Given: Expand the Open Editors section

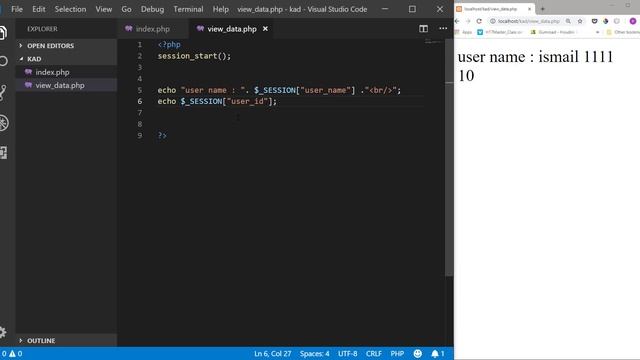Looking at the screenshot, I should (66, 46).
